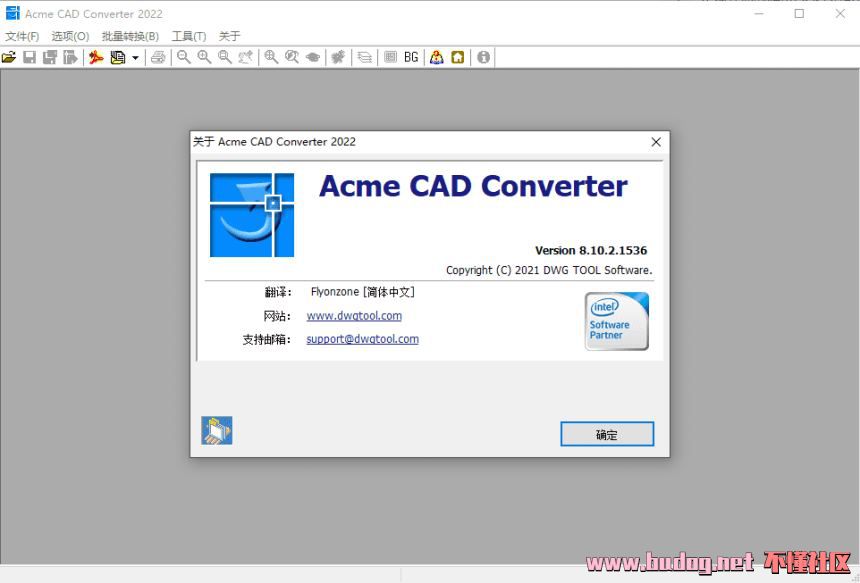Click the Layers stack icon
The image size is (860, 583).
click(x=365, y=57)
